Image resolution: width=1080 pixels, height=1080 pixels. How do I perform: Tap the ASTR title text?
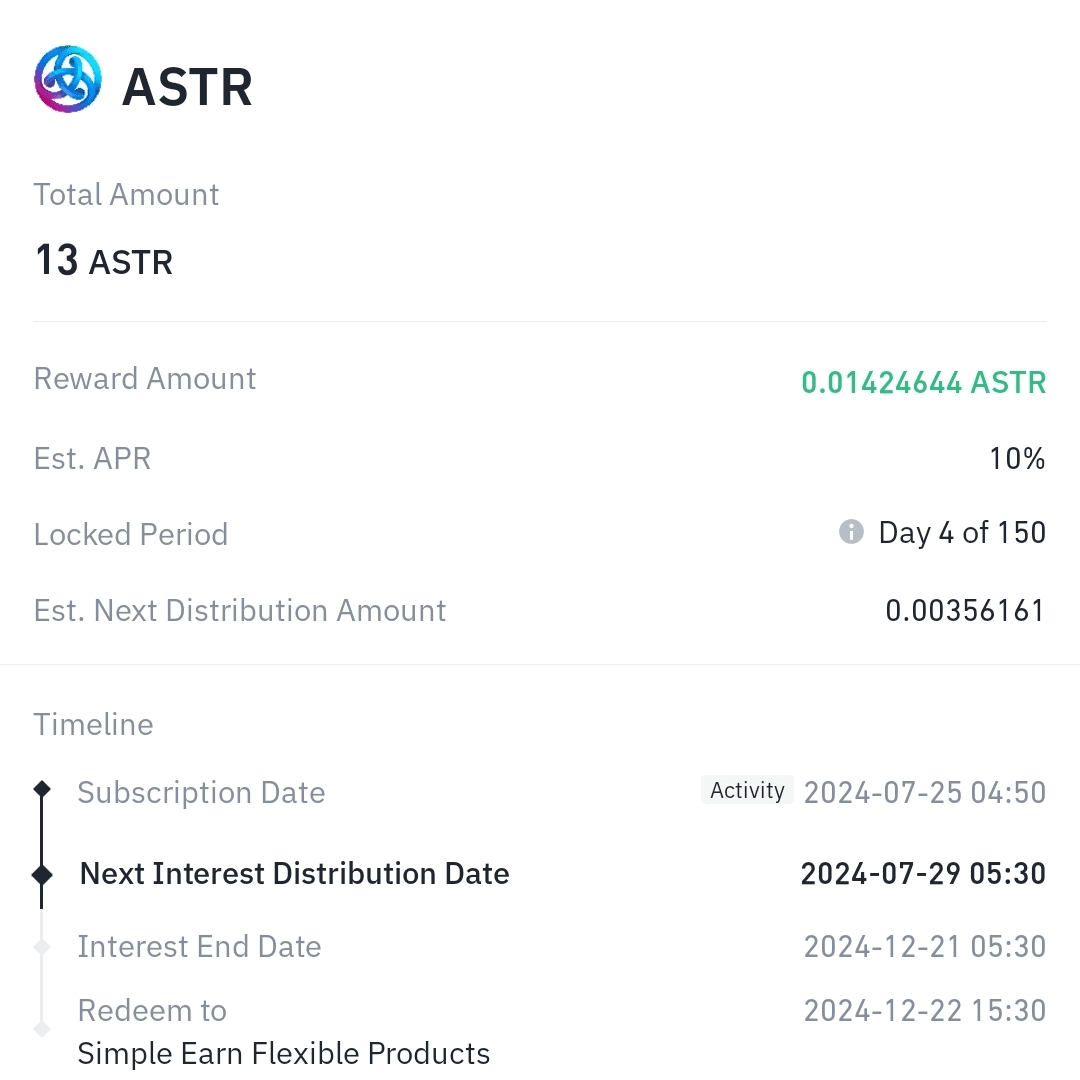(x=187, y=87)
